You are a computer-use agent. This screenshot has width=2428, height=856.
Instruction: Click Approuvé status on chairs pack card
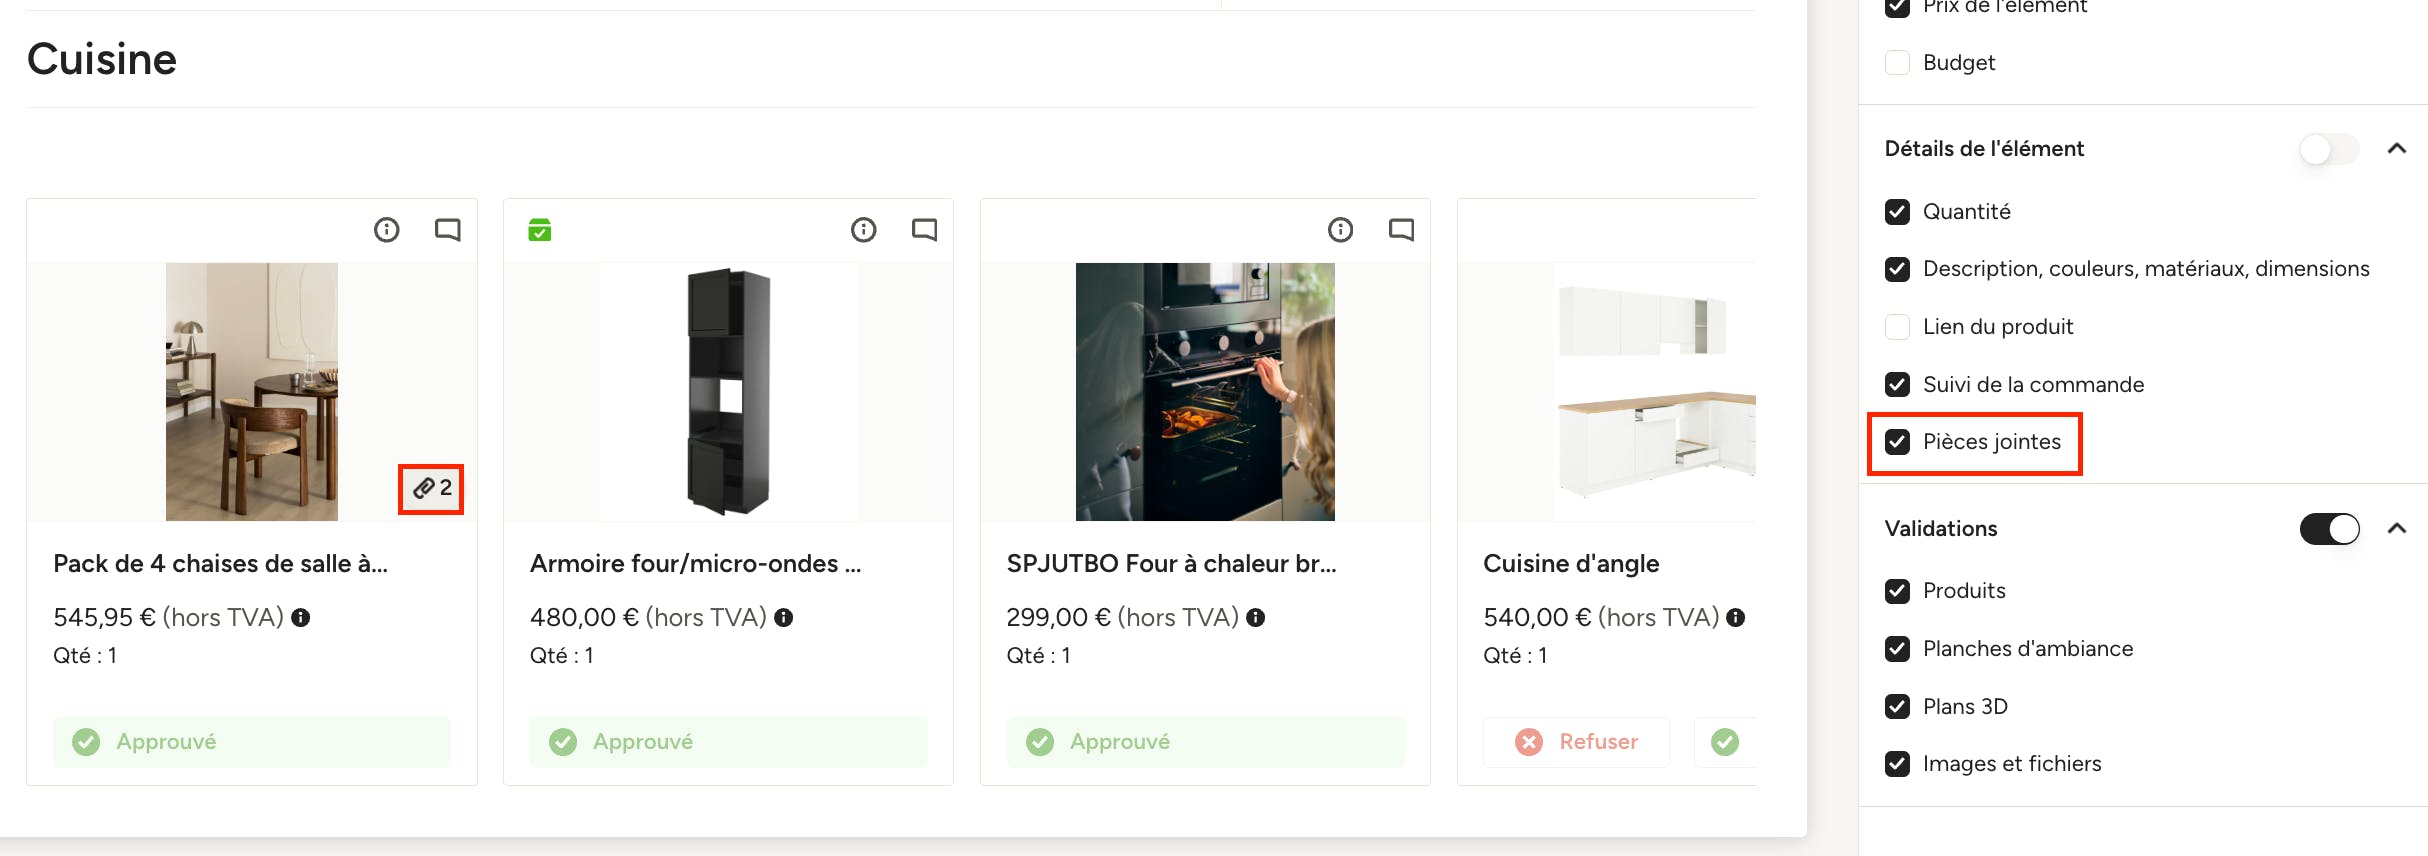(252, 742)
